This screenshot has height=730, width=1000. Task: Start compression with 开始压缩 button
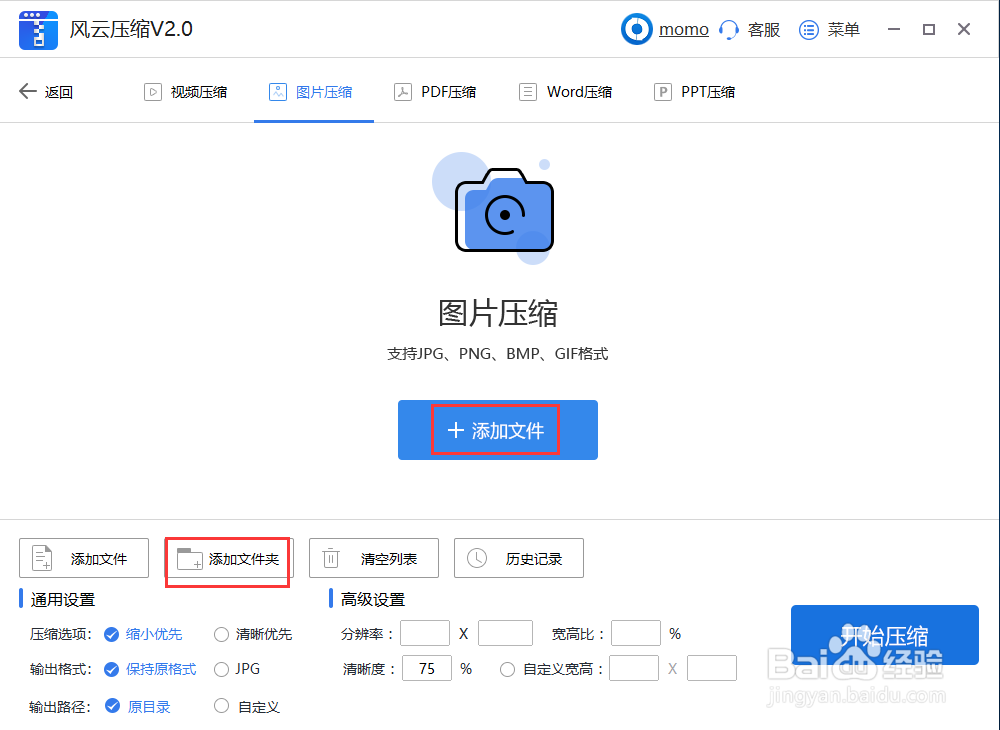(885, 635)
